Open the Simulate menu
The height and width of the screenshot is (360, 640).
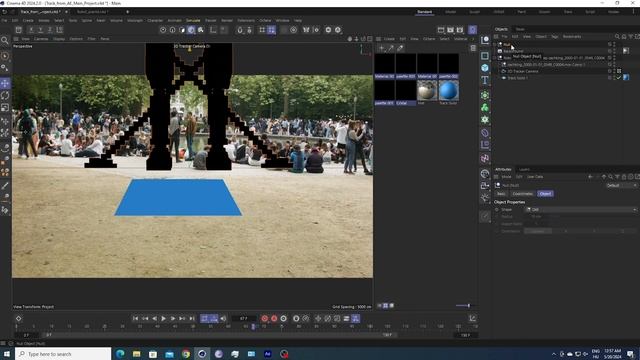pyautogui.click(x=193, y=20)
